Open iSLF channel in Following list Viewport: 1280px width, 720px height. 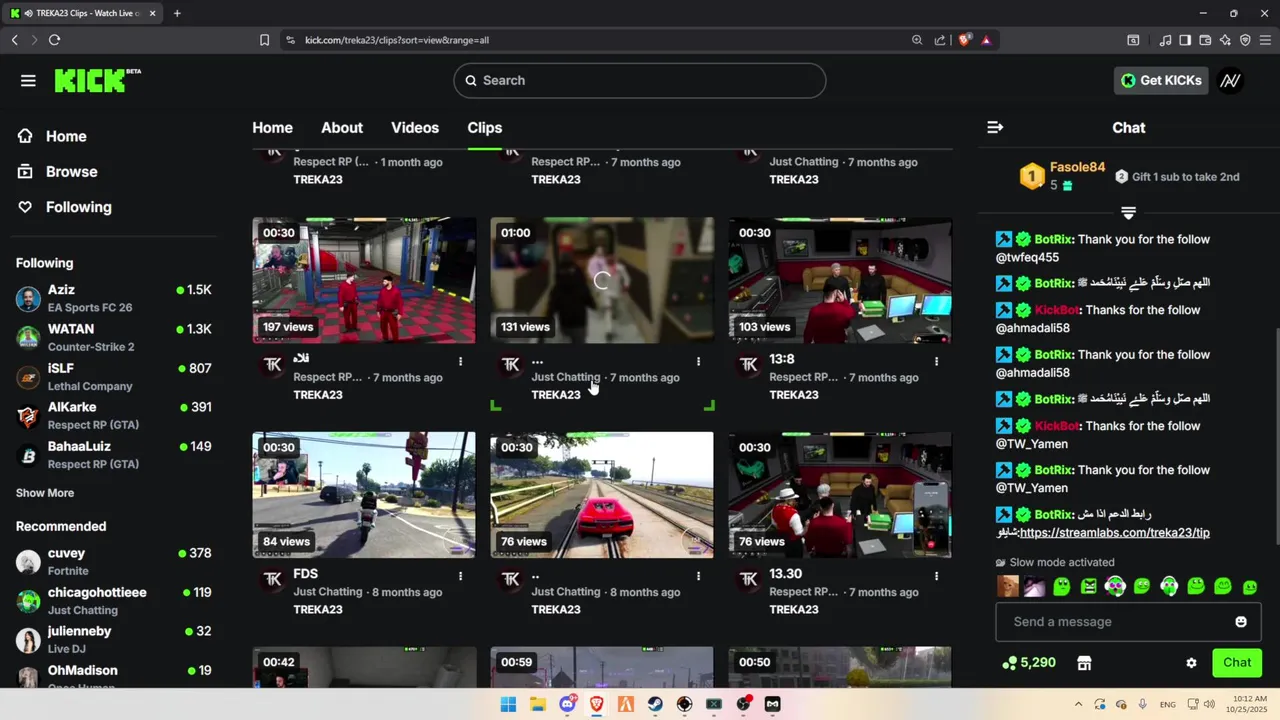113,376
